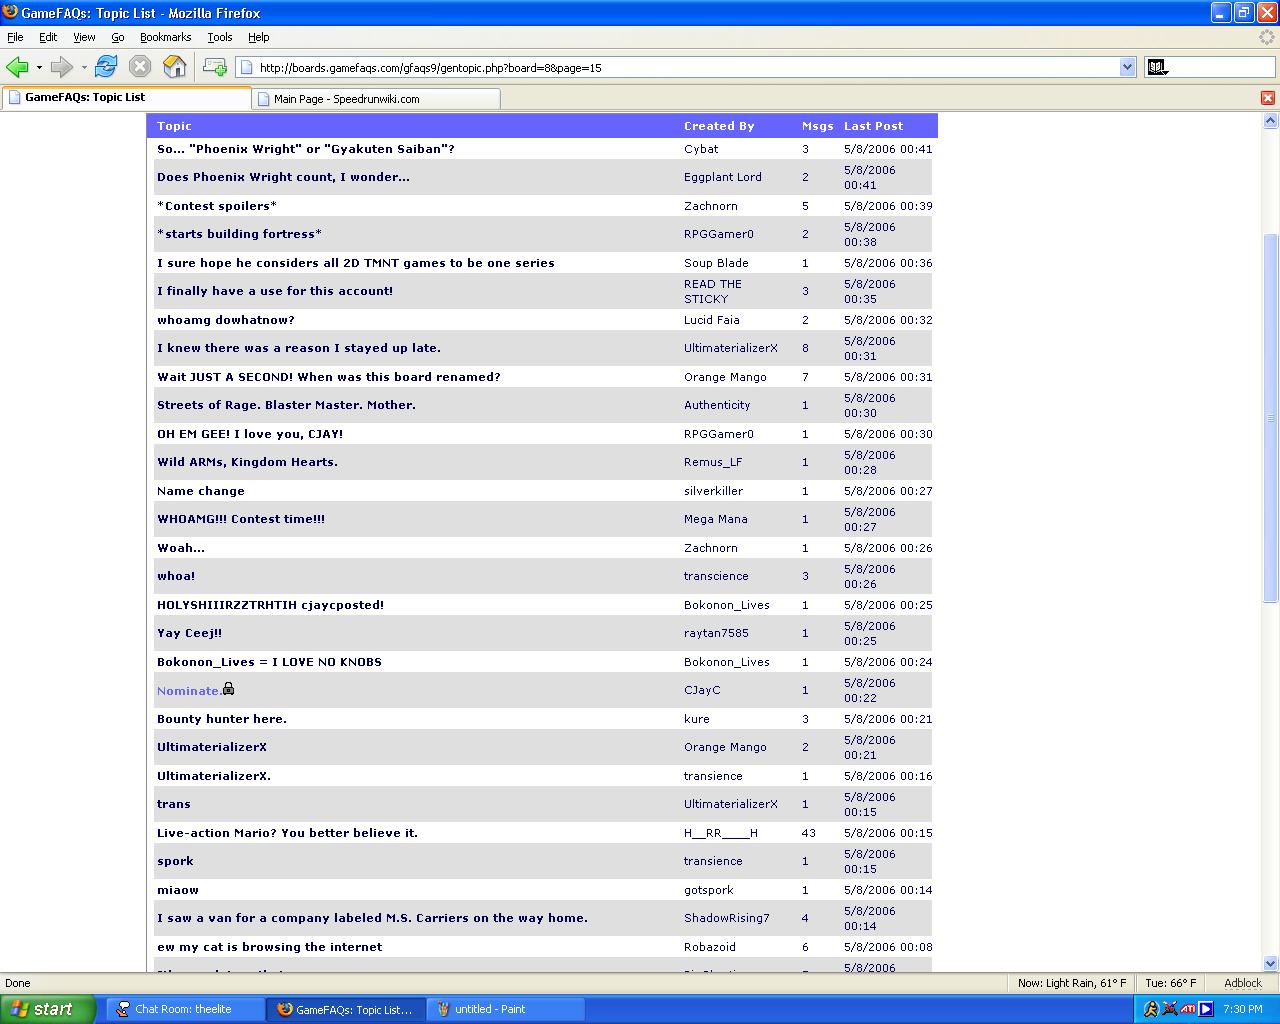Open topic 'Does Phoenix Wright count, I wonder...'
The height and width of the screenshot is (1024, 1280).
[283, 177]
